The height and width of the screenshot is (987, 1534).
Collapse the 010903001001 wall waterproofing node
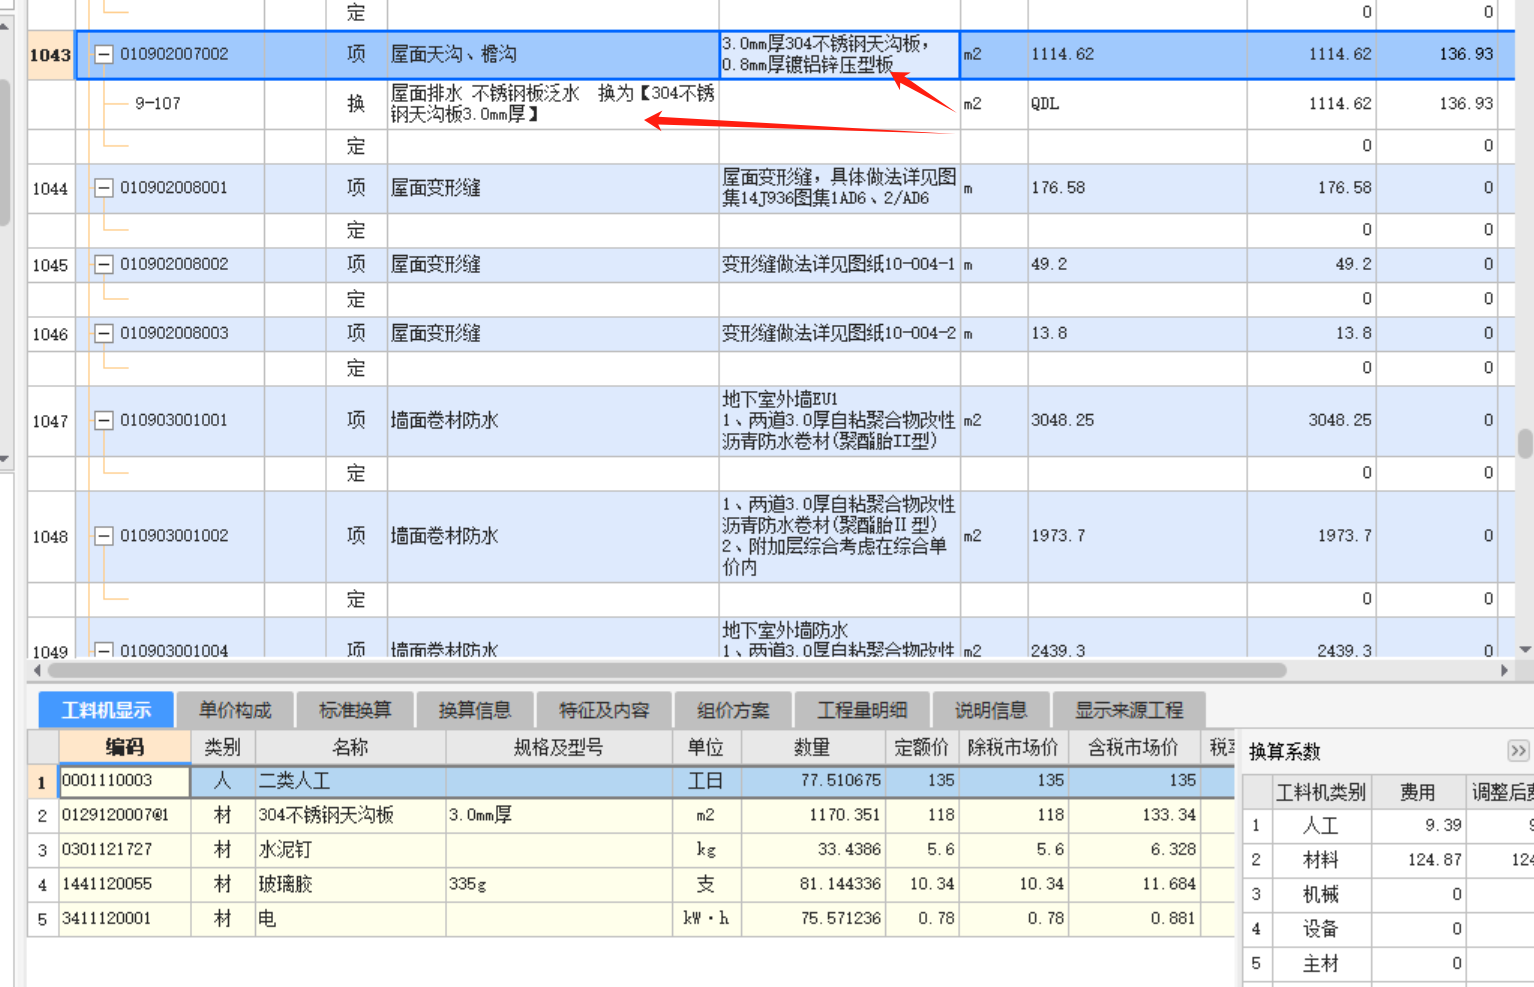click(x=104, y=421)
